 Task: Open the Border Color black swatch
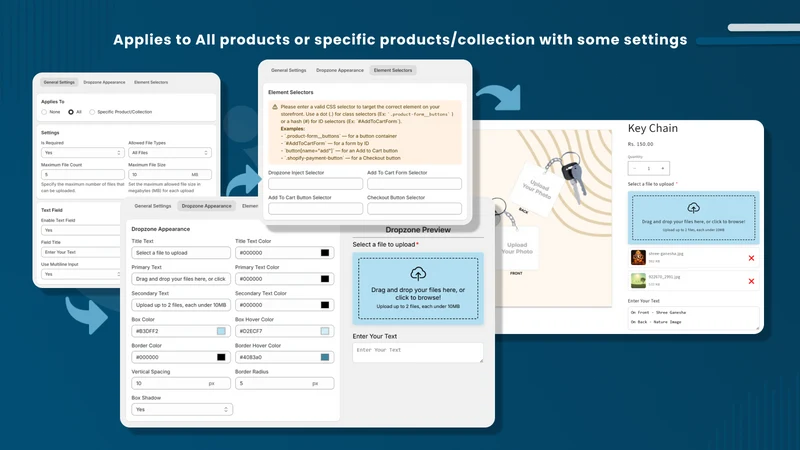click(221, 357)
